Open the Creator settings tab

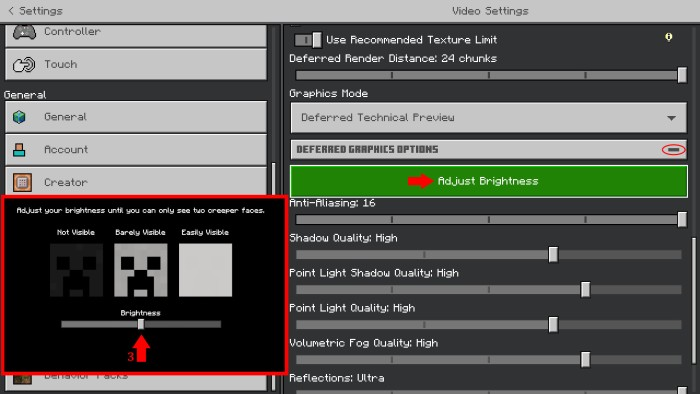(x=136, y=182)
